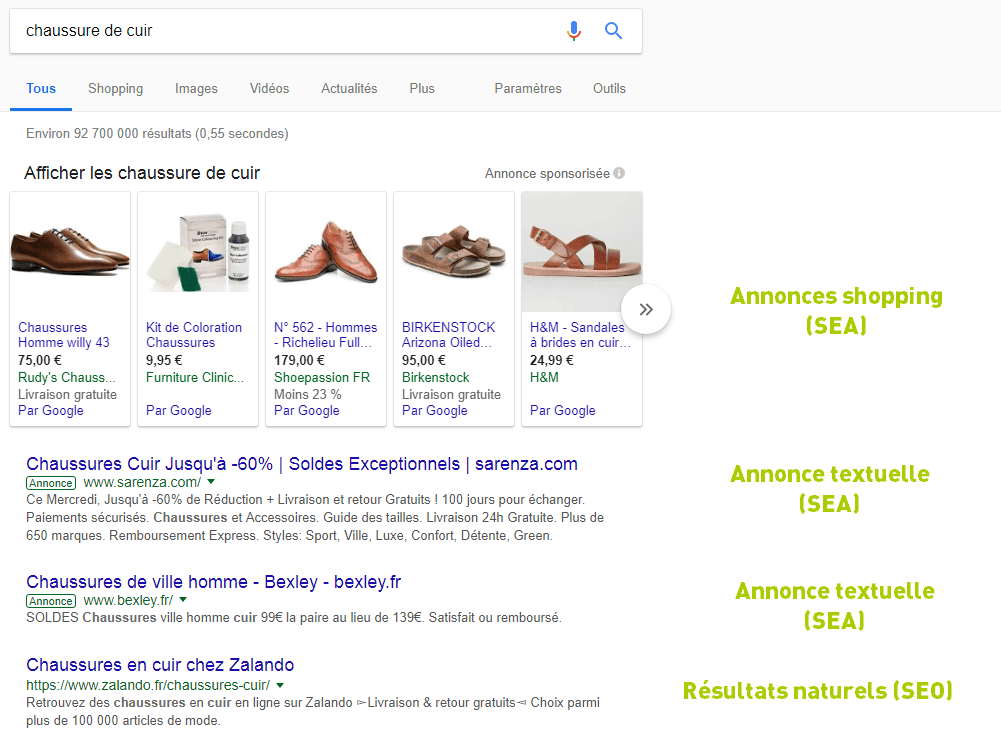
Task: Click the green H&M seller name
Action: coord(544,377)
